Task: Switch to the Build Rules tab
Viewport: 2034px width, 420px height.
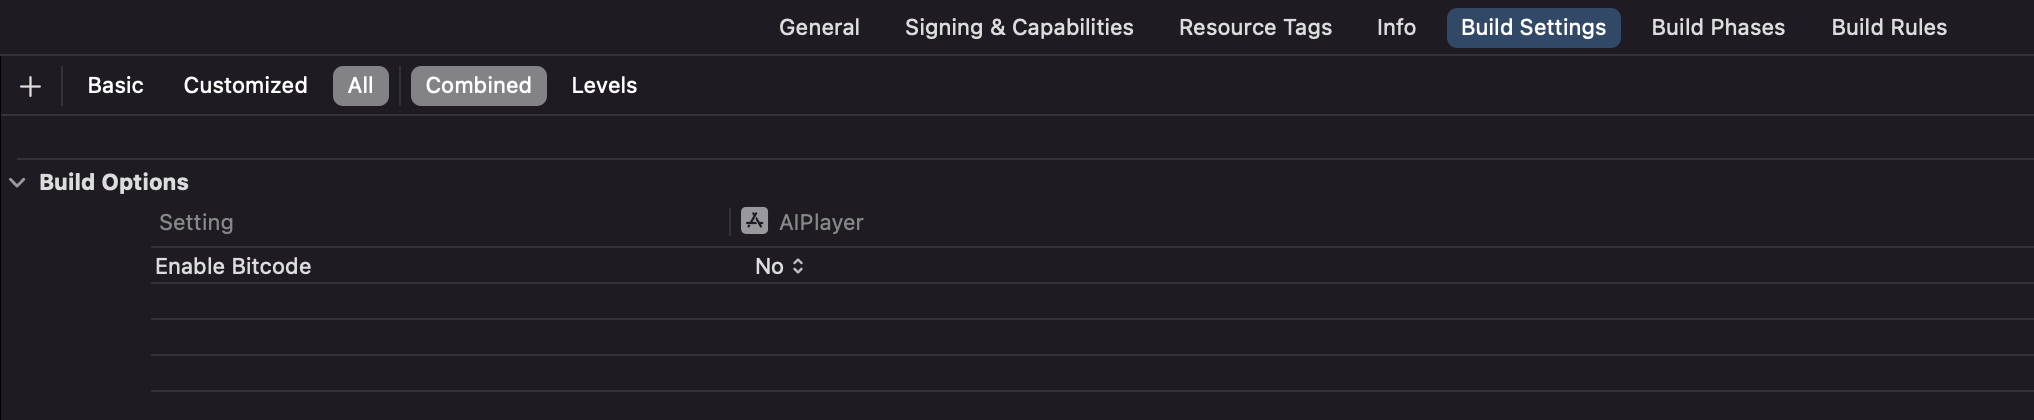Action: click(1889, 27)
